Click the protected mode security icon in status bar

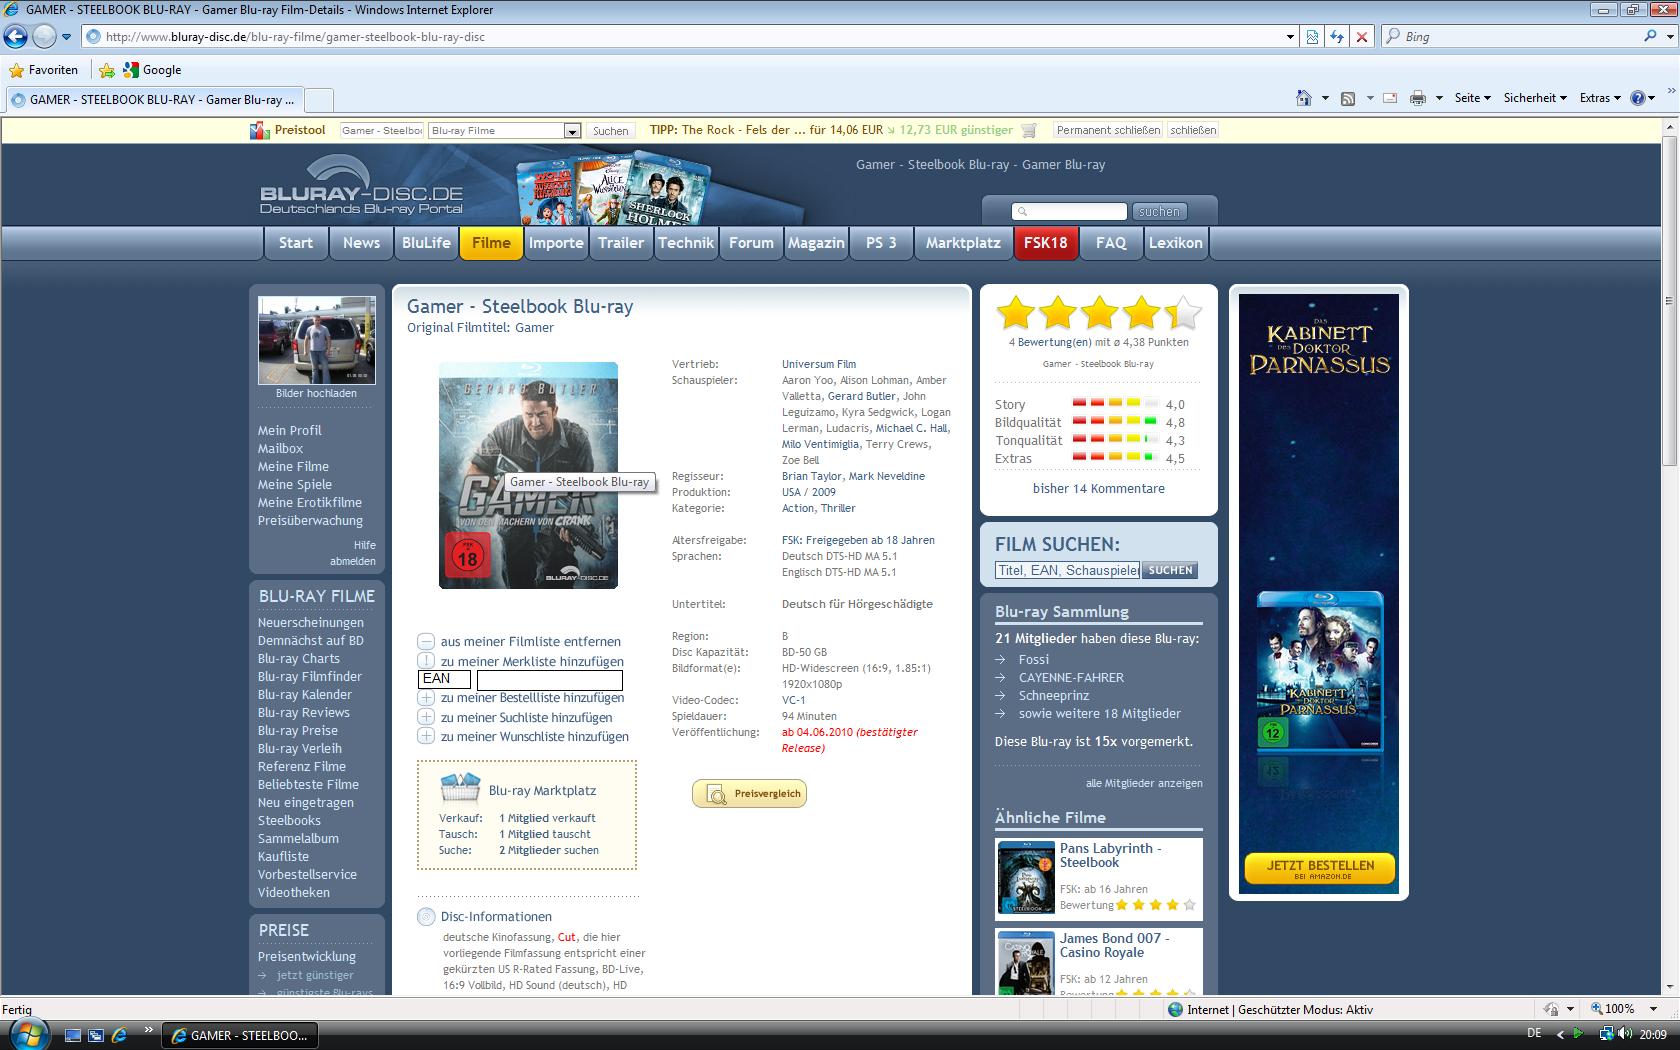[1552, 1009]
